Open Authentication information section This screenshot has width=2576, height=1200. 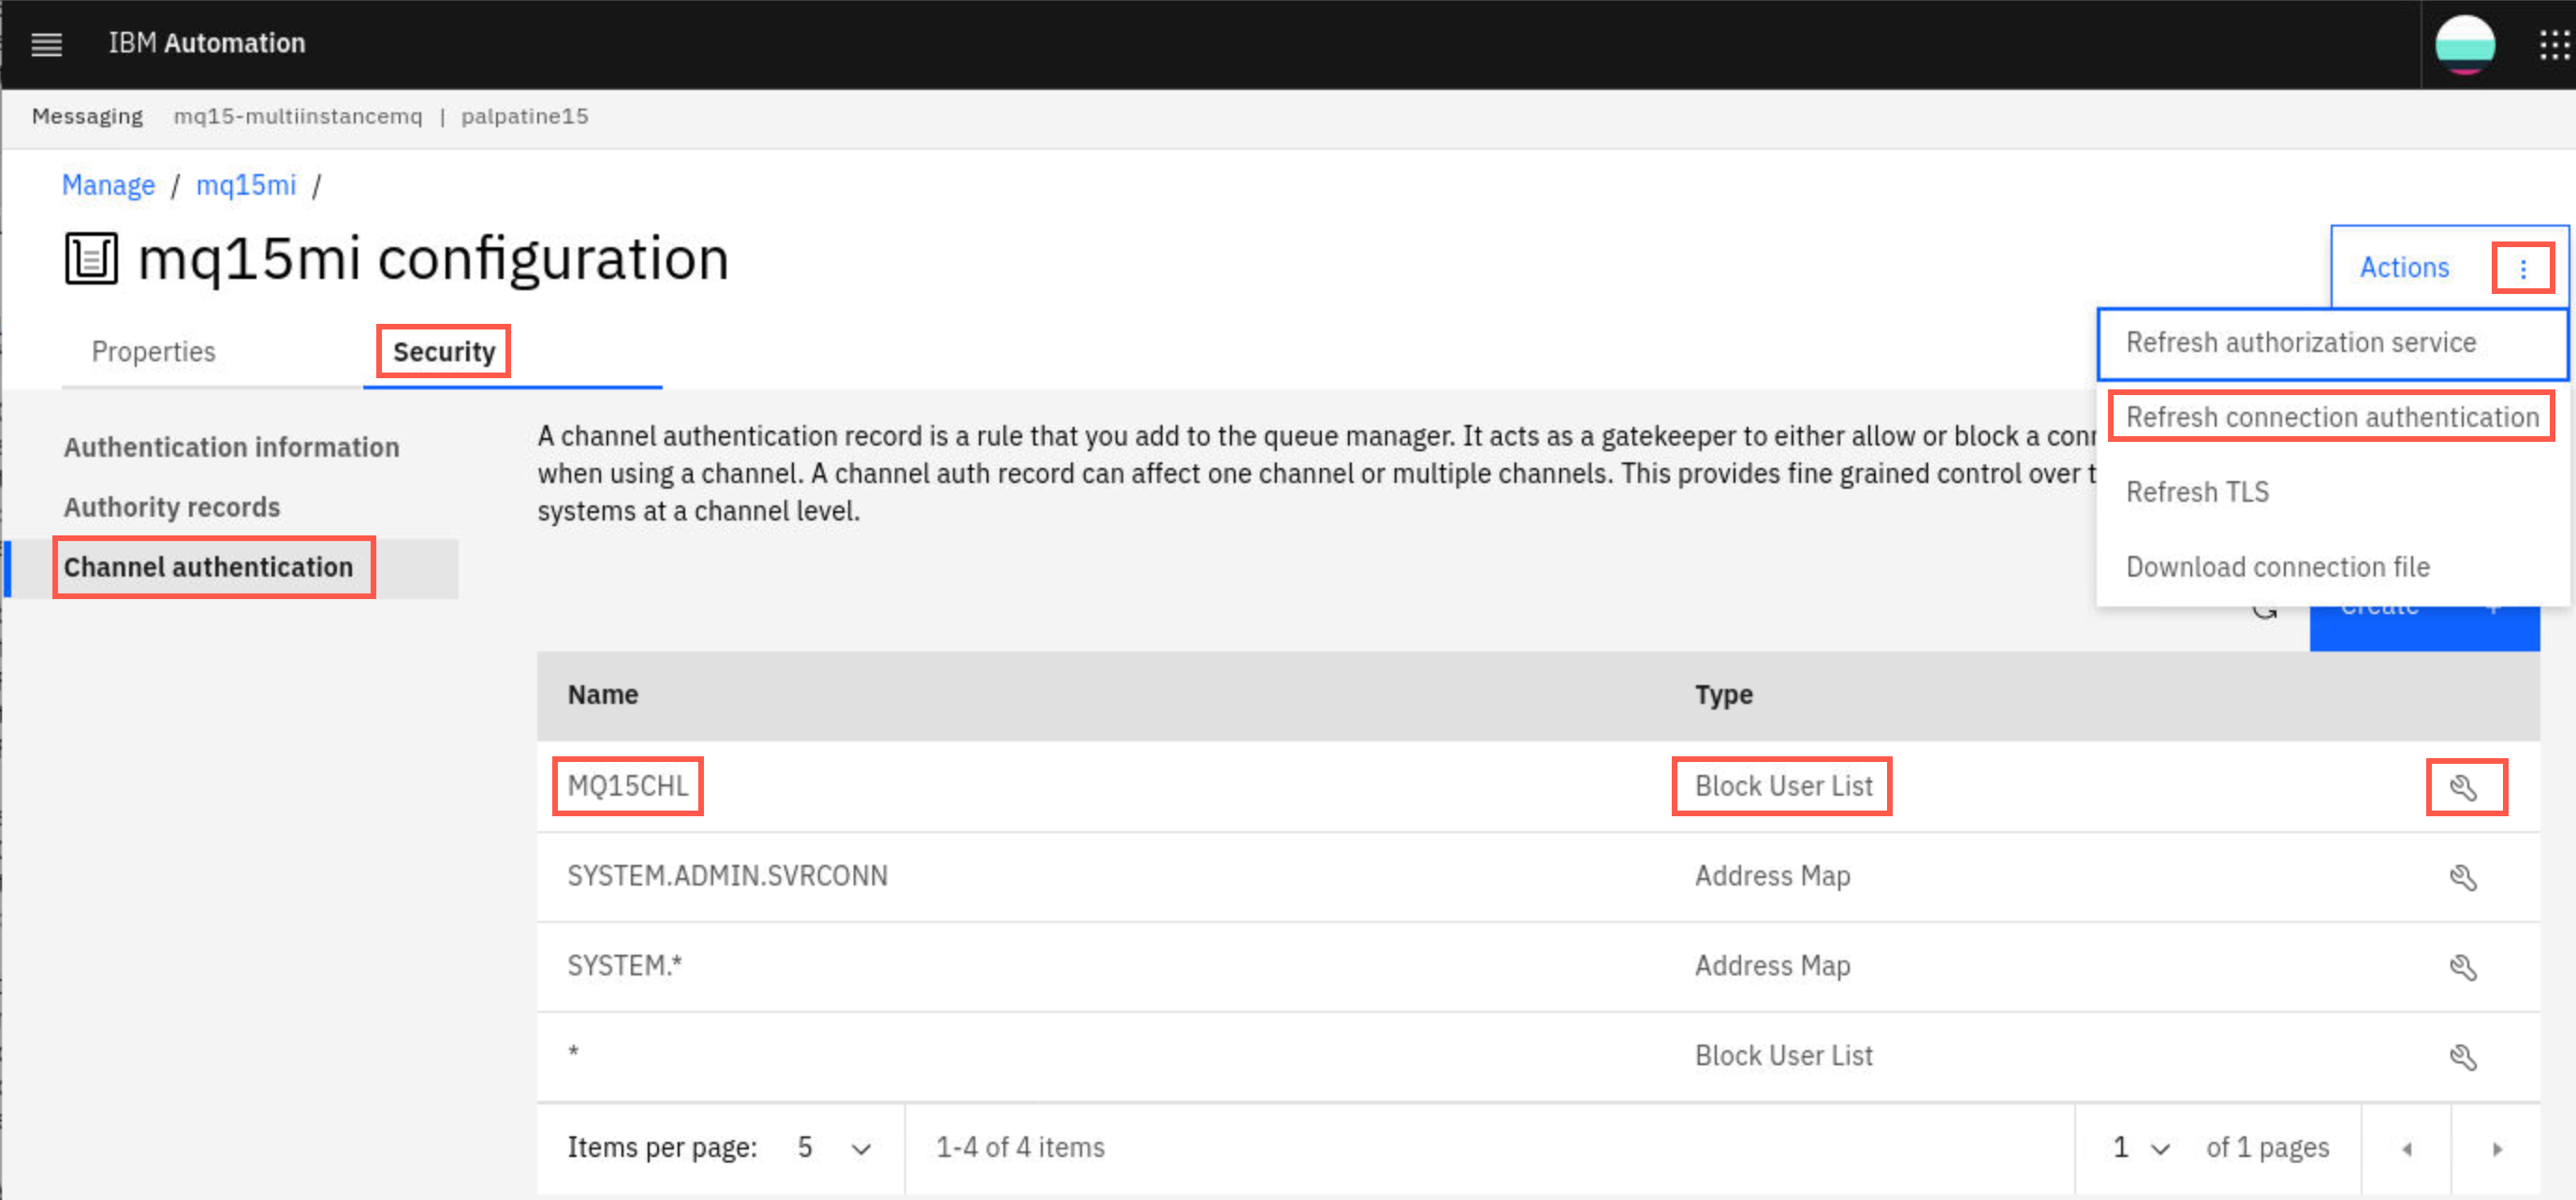tap(231, 447)
